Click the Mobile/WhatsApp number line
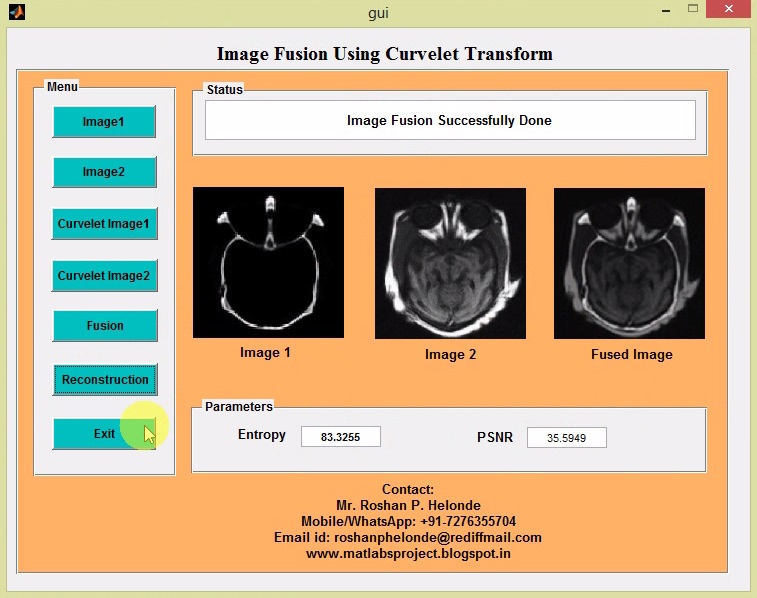Viewport: 757px width, 598px height. [408, 521]
